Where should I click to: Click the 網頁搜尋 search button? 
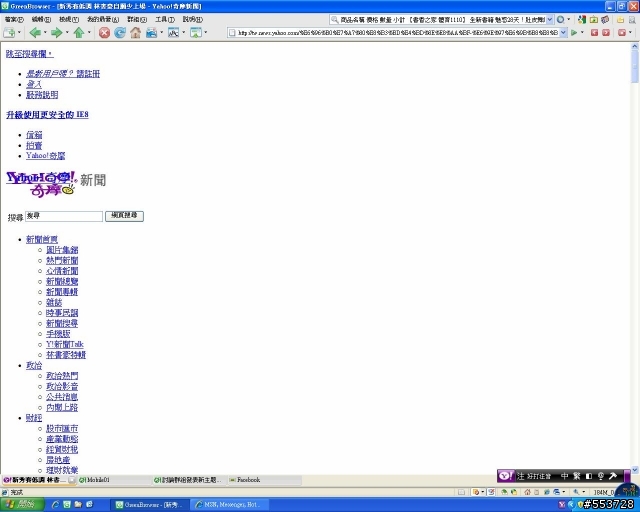[x=124, y=216]
